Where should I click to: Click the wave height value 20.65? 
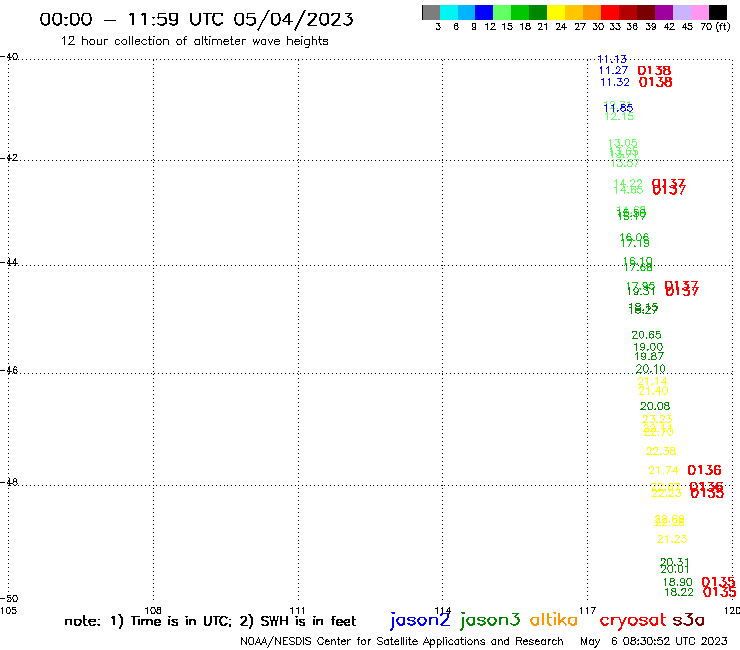647,335
